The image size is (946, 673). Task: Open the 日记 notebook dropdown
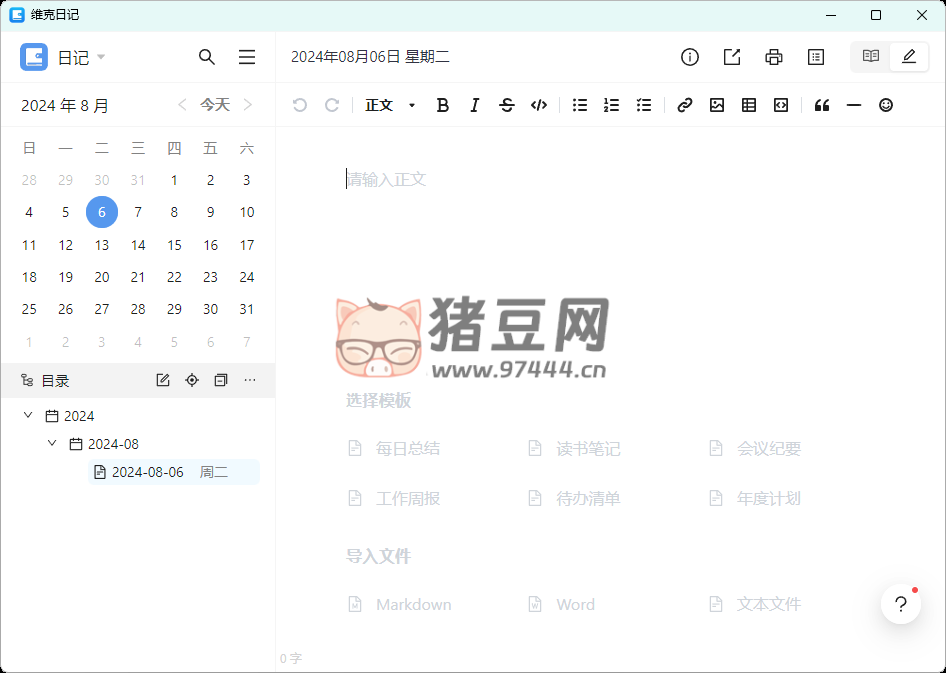click(x=81, y=57)
